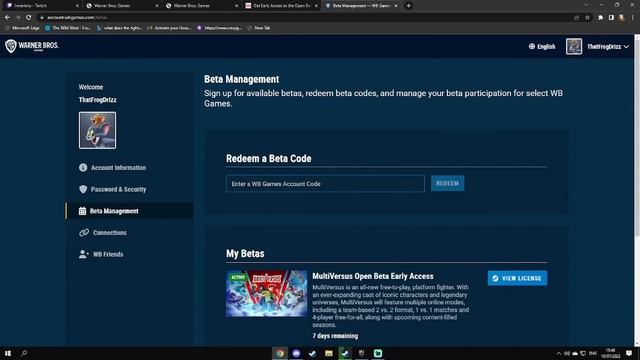Toggle the browser side panel
Screen dimensions: 640x360
coord(611,18)
